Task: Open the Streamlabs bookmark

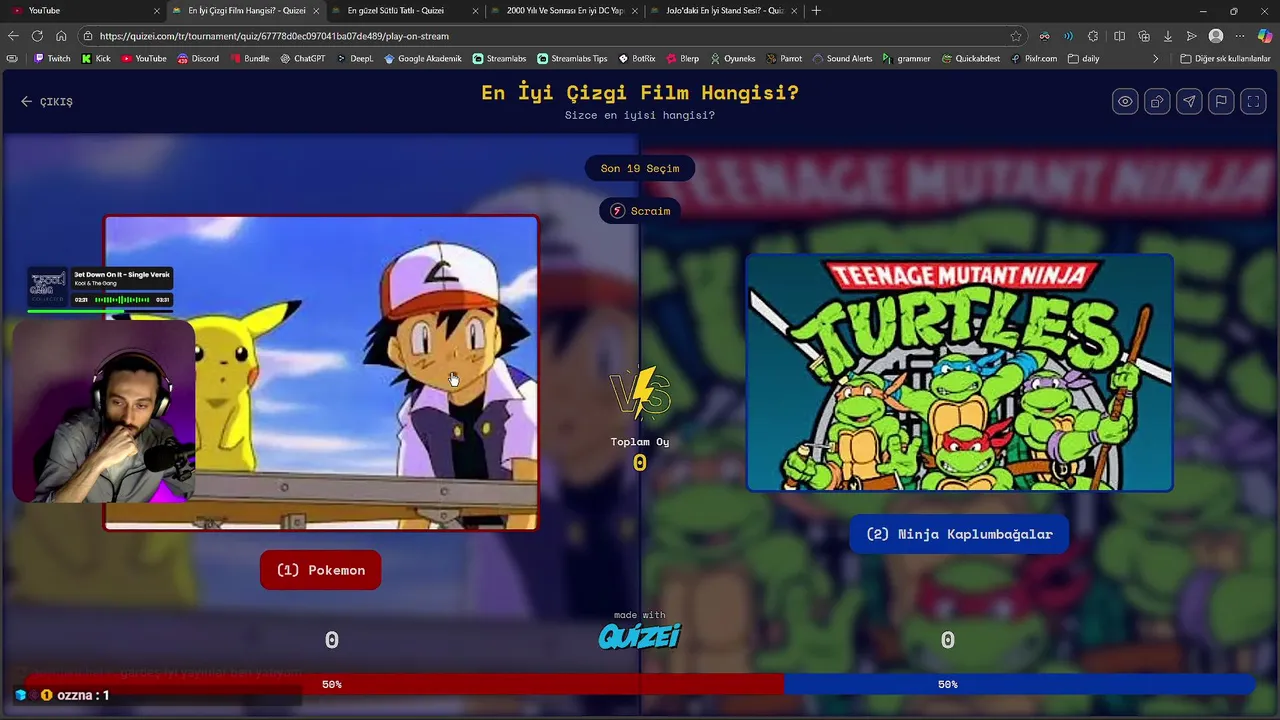Action: (x=499, y=58)
